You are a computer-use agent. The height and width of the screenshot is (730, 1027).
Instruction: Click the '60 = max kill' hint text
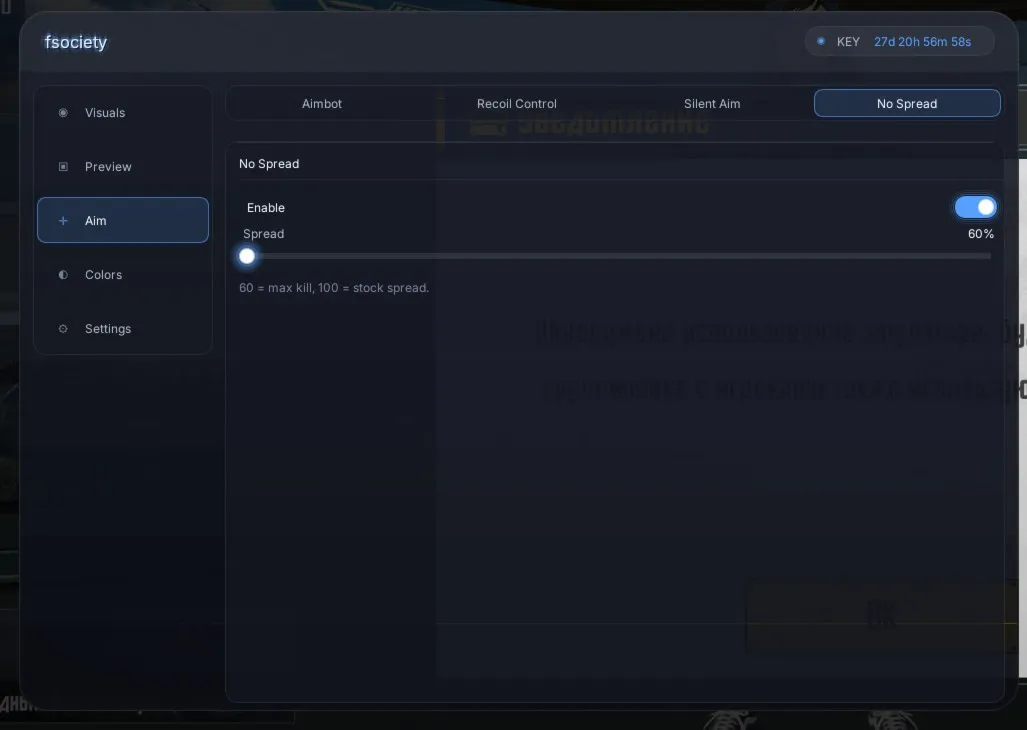tap(334, 287)
